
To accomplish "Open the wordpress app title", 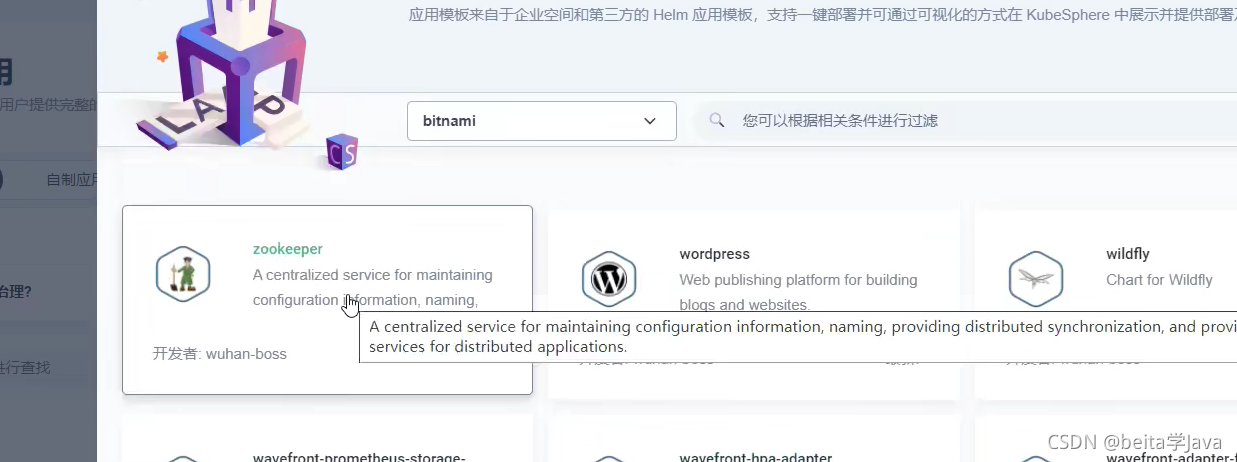I will coord(715,254).
